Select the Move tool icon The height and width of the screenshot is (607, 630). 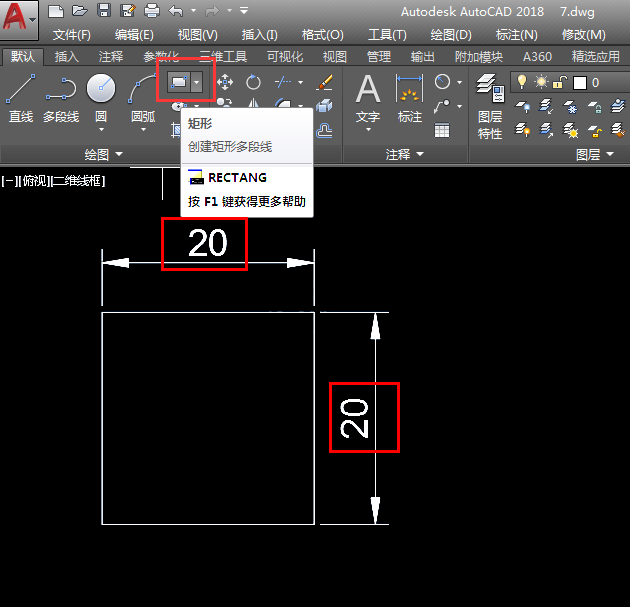click(x=225, y=82)
